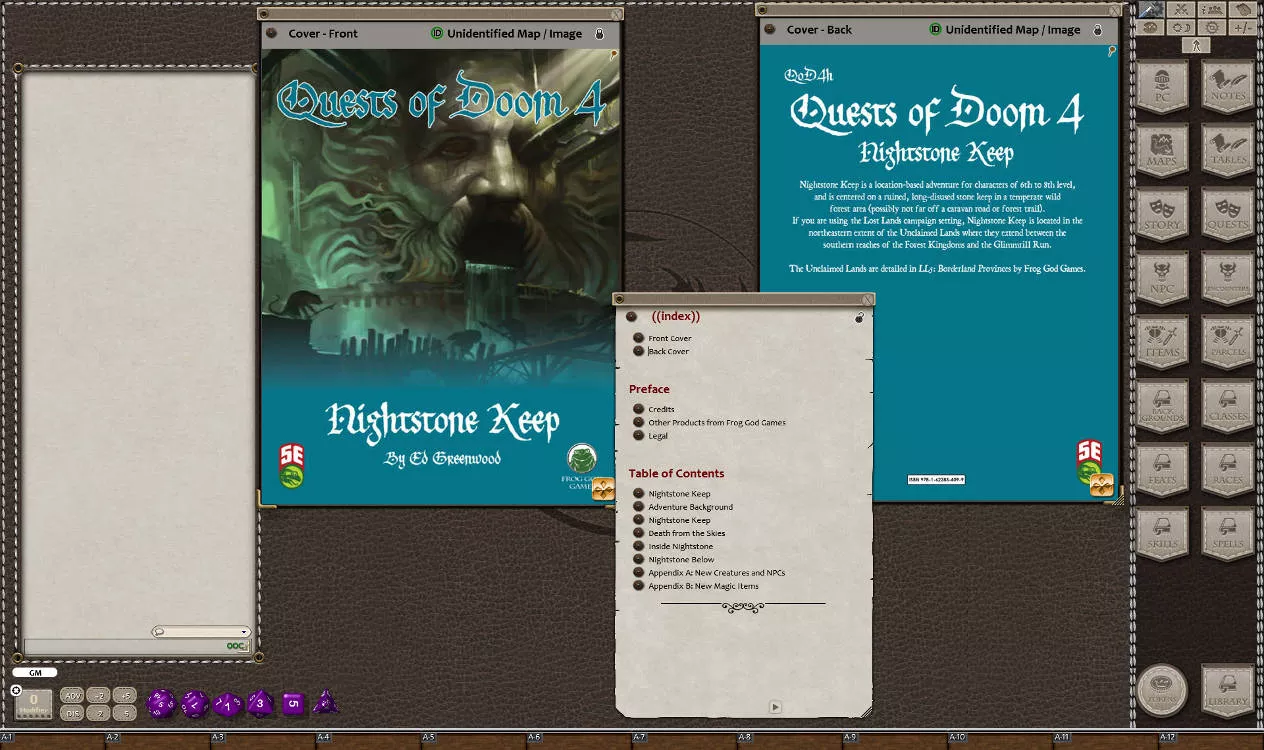The height and width of the screenshot is (750, 1264).
Task: Open the Parcels sidebar button
Action: coord(1228,342)
